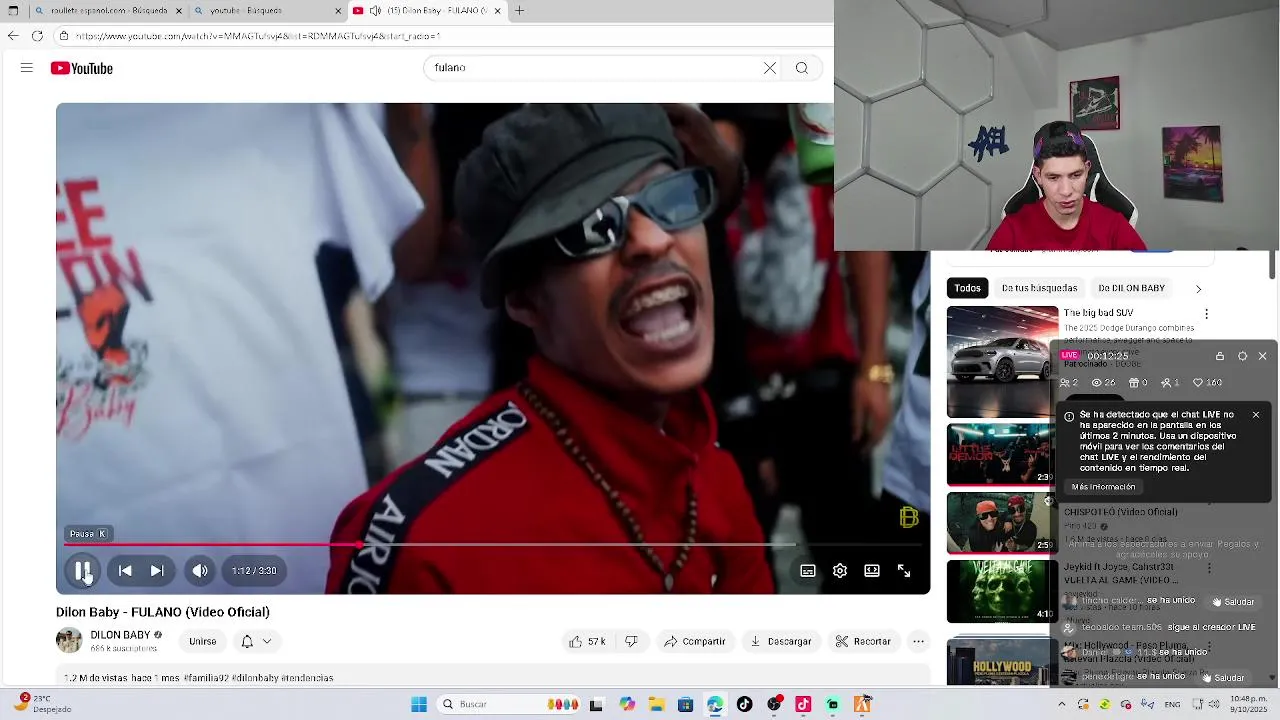This screenshot has width=1280, height=720.
Task: Open the Vuelta al Game thumbnail
Action: 1000,591
